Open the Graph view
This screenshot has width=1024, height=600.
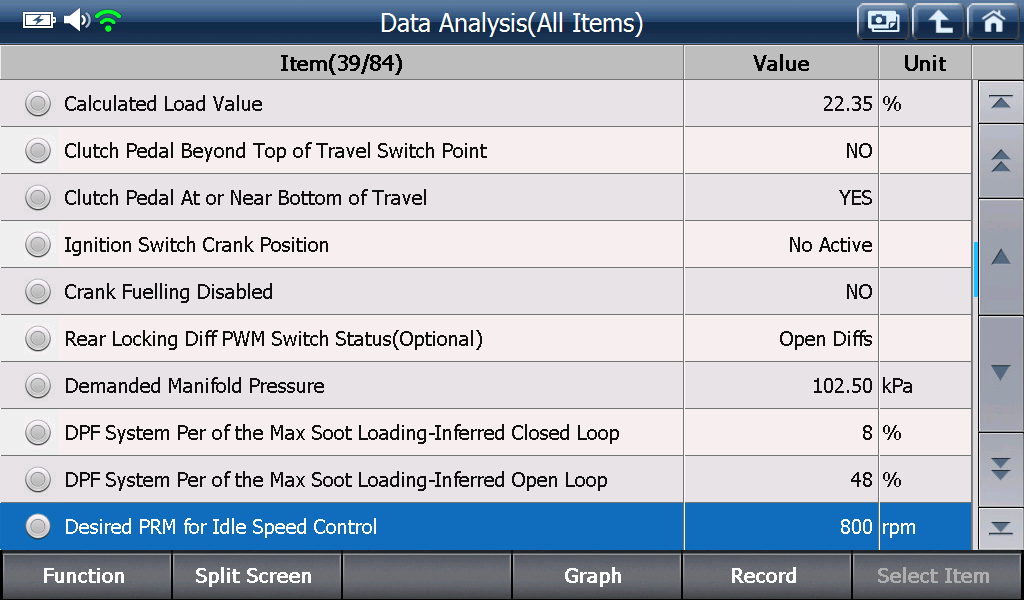(x=595, y=575)
